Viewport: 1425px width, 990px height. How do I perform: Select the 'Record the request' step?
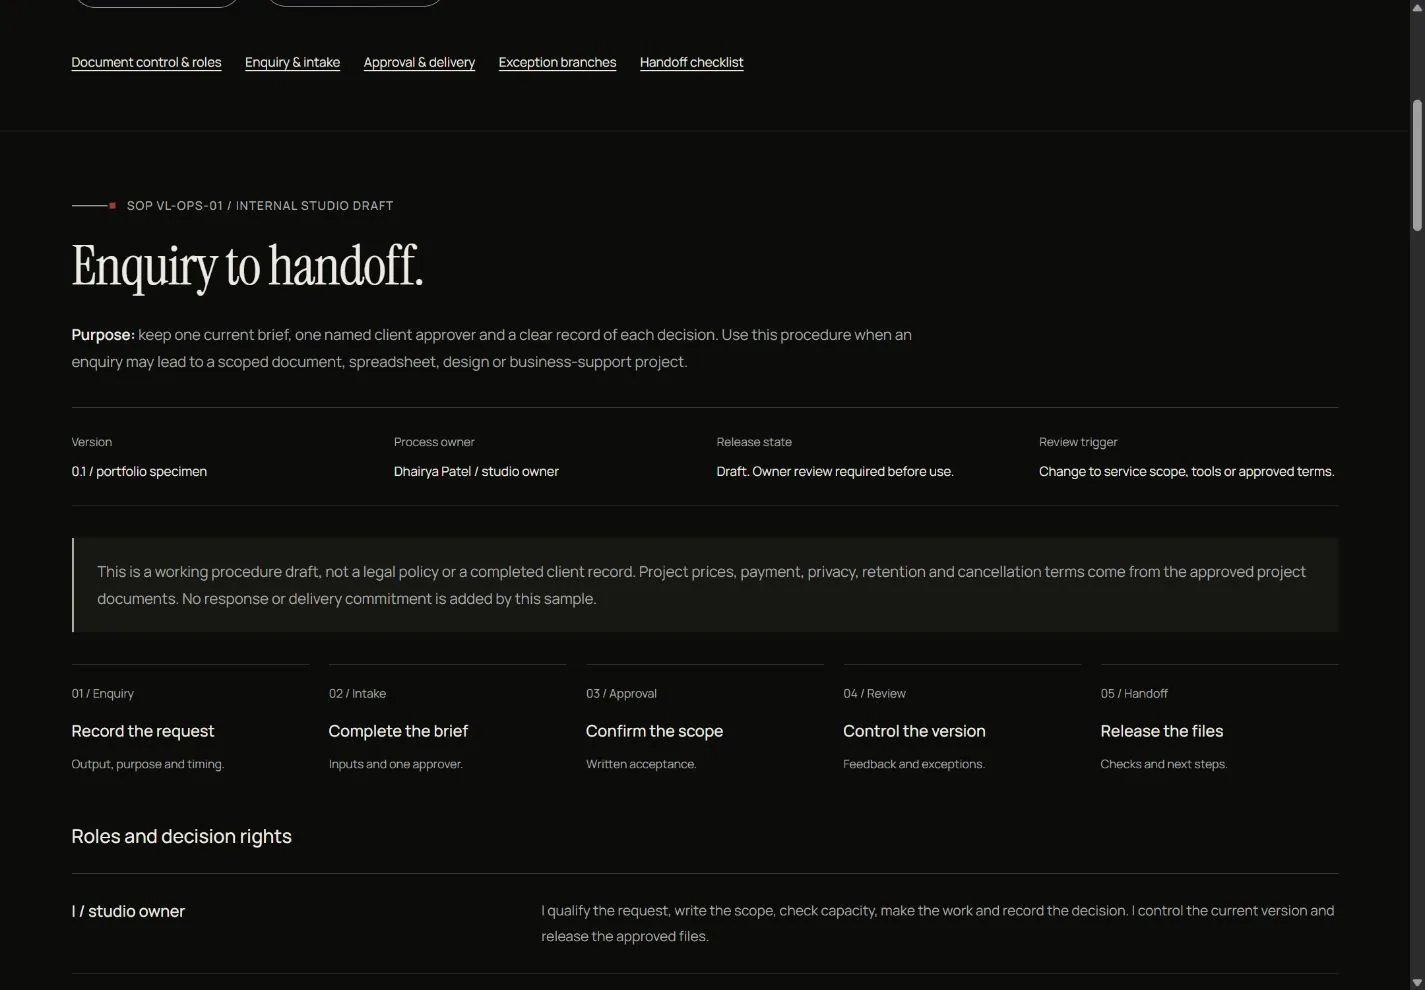pos(143,731)
